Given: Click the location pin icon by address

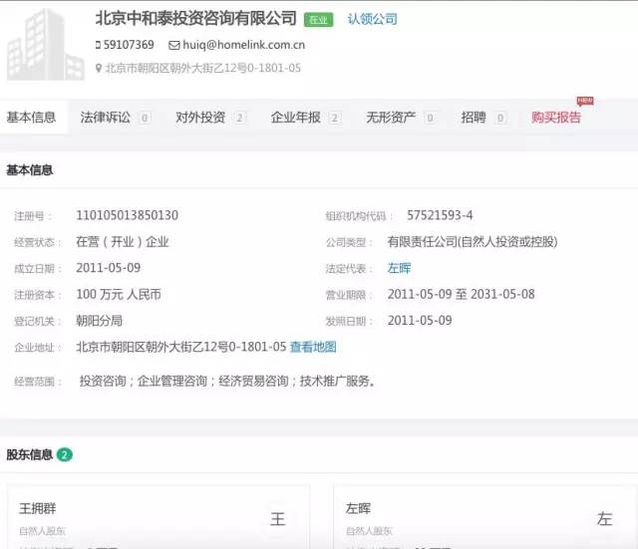Looking at the screenshot, I should click(98, 69).
